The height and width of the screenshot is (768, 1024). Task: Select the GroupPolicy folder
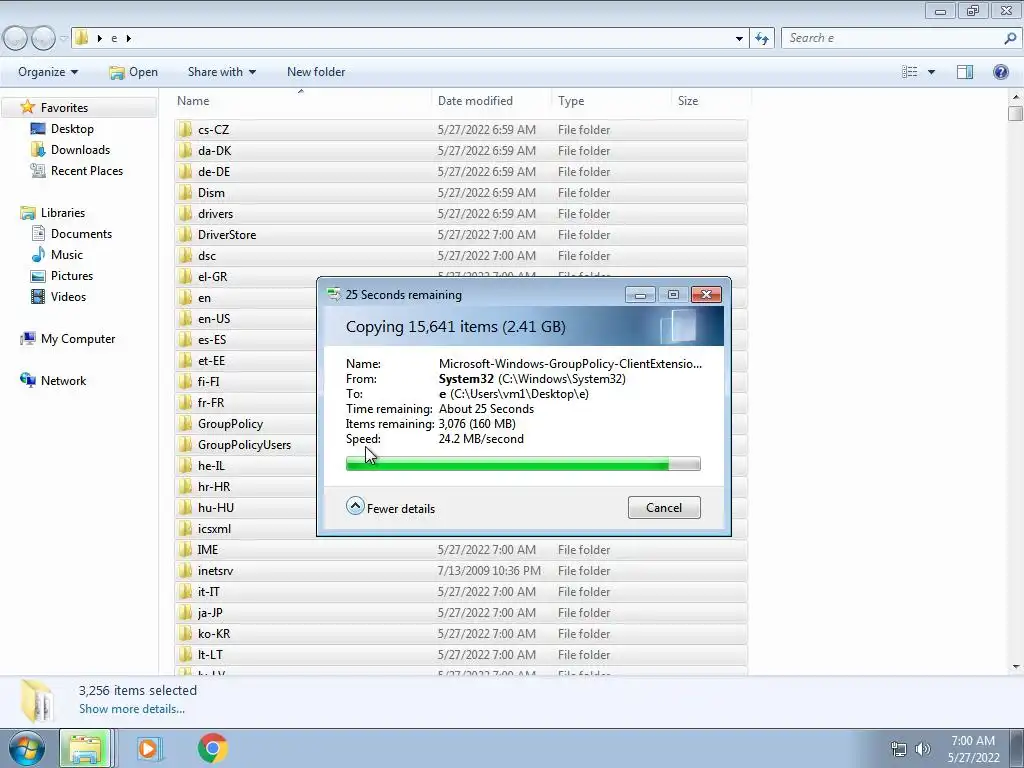[230, 423]
